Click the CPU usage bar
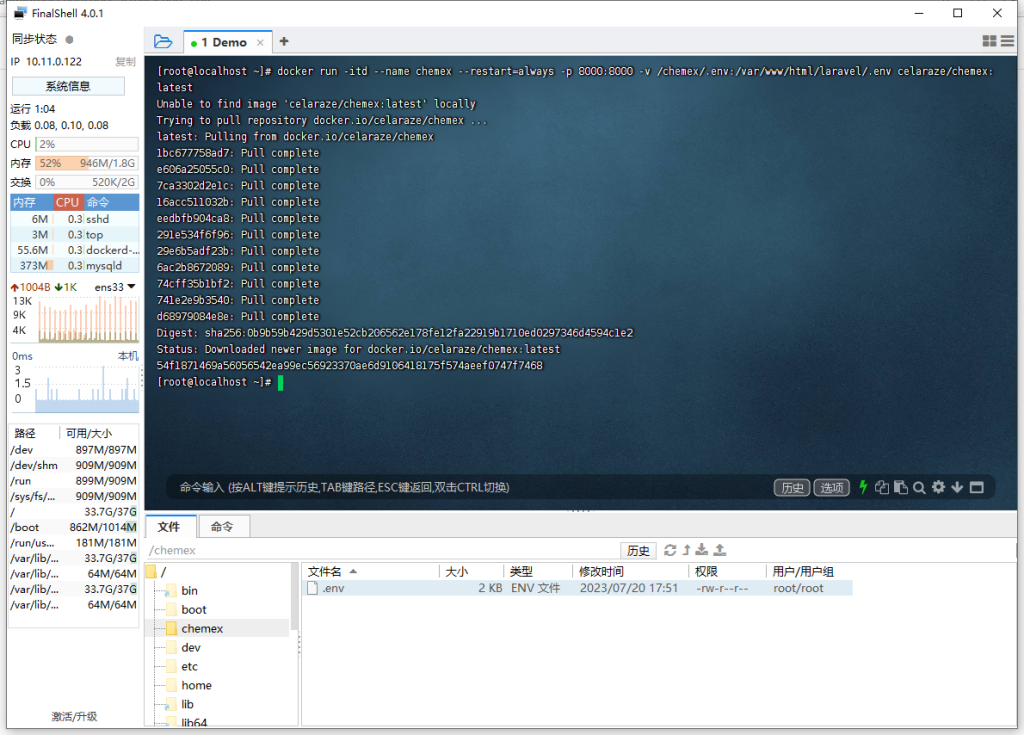This screenshot has width=1024, height=735. tap(86, 144)
